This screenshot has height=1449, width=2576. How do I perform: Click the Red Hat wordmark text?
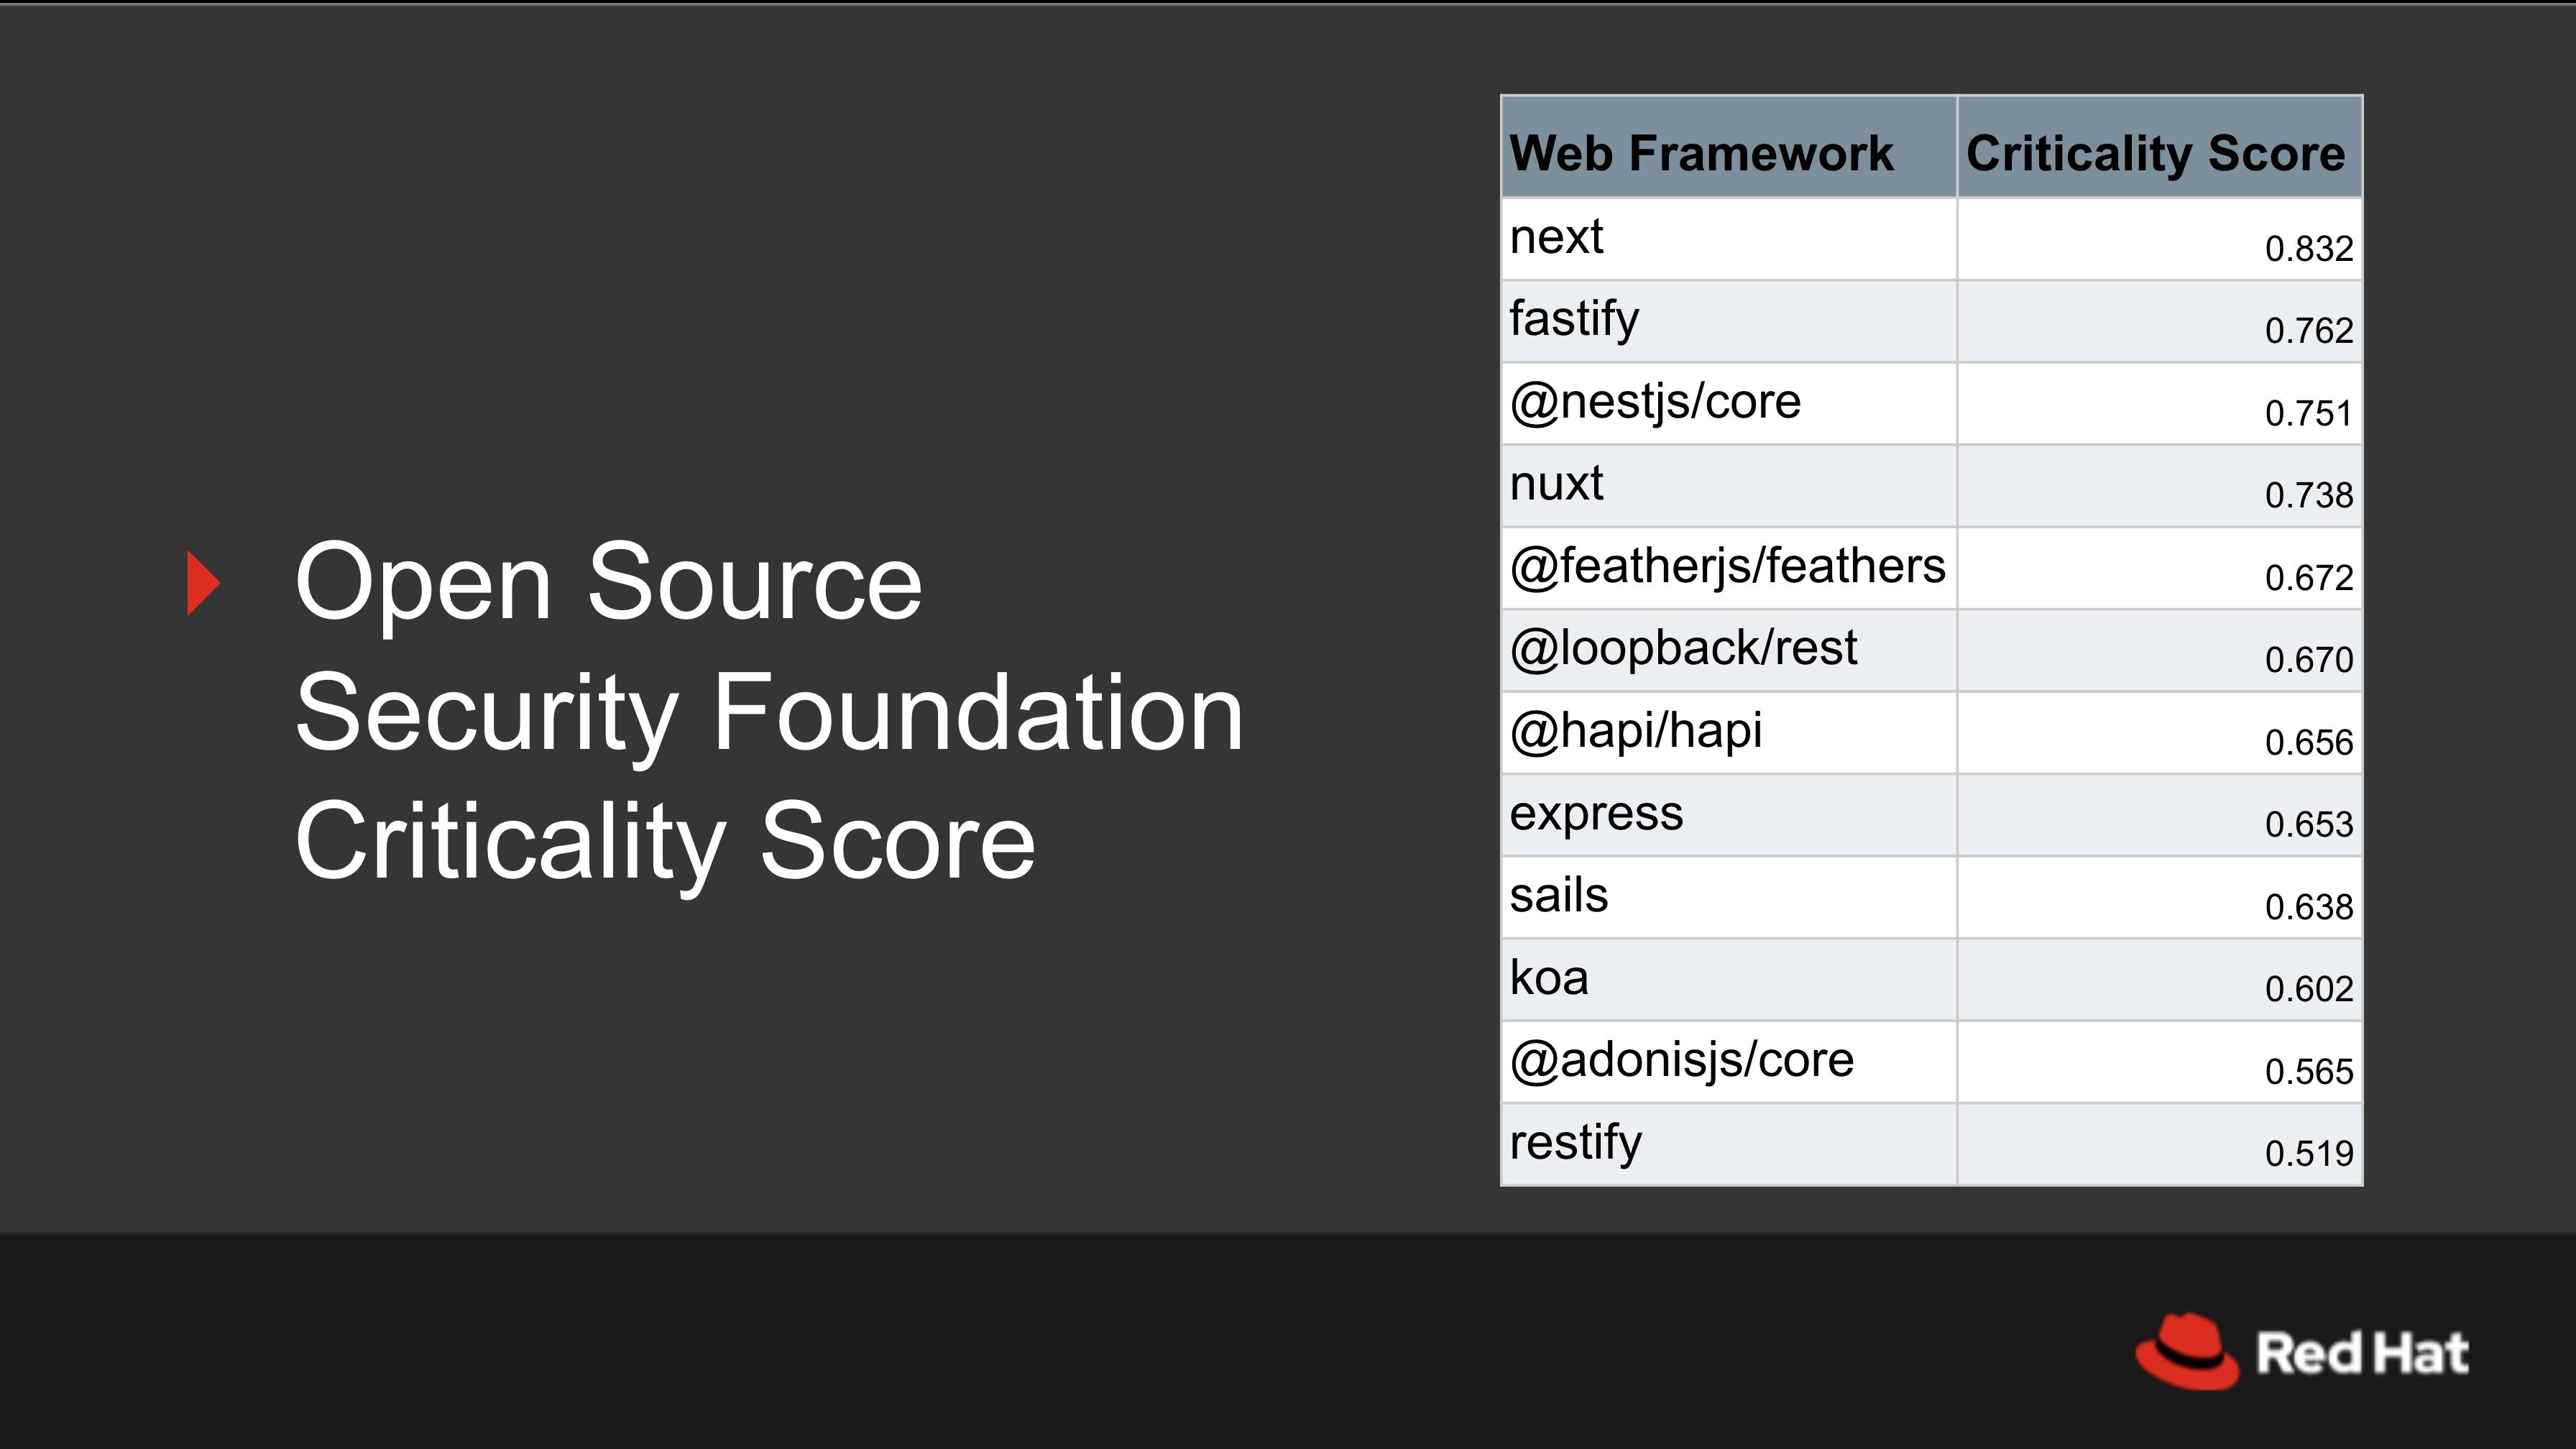[2362, 1354]
